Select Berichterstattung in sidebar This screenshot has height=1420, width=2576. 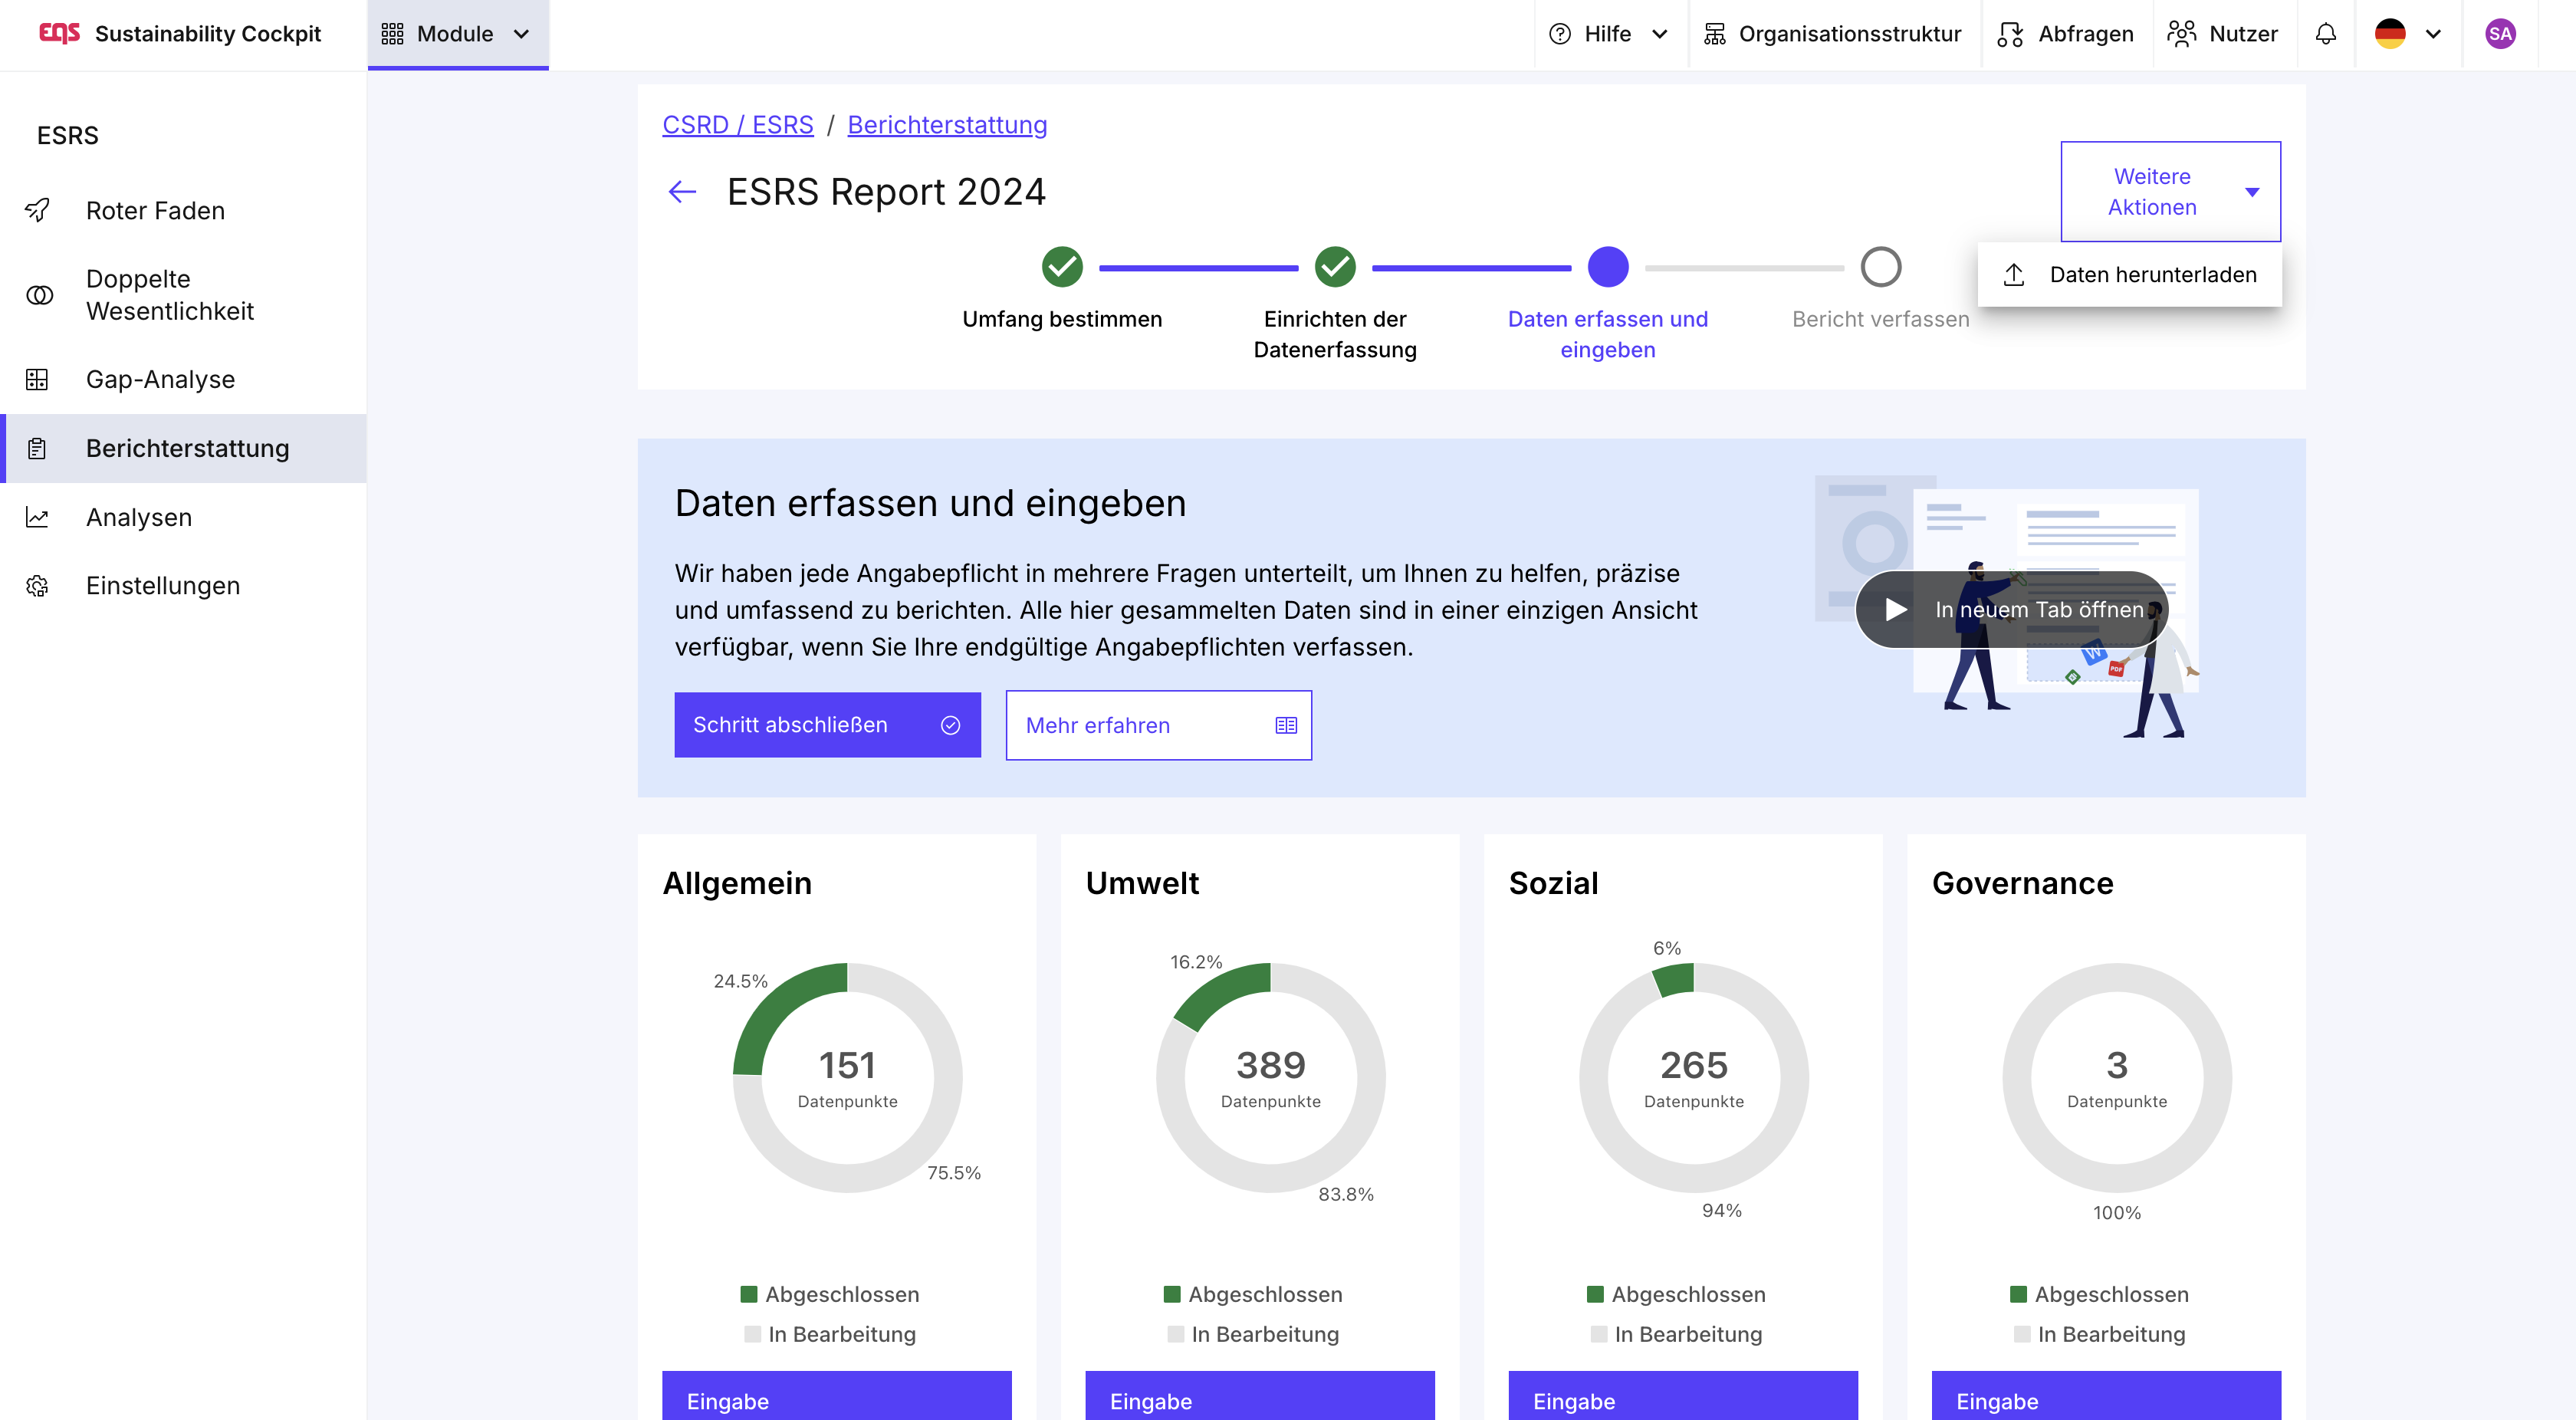tap(183, 448)
